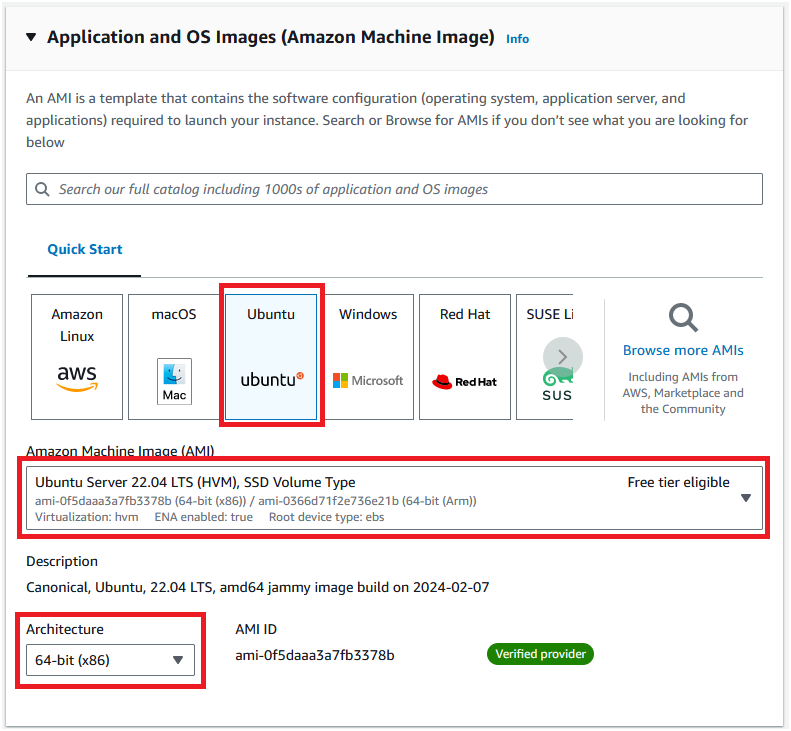This screenshot has width=791, height=731.
Task: Click the ubuntu logo
Action: [272, 379]
